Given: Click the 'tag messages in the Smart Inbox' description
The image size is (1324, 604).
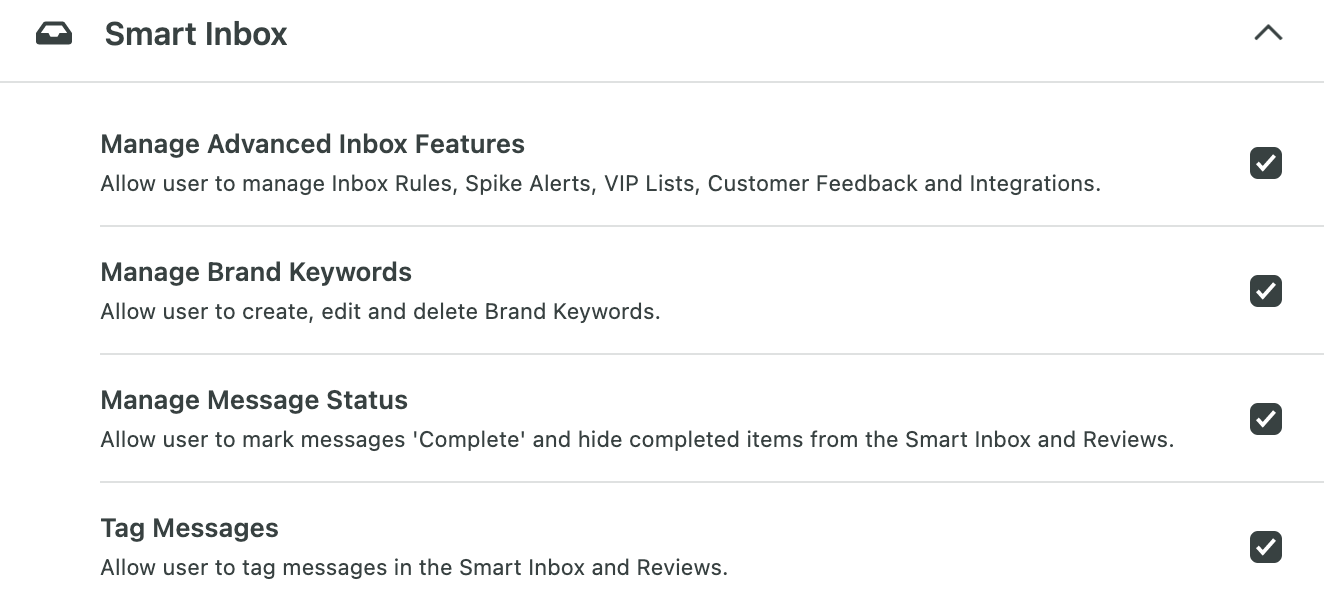Looking at the screenshot, I should click(414, 568).
